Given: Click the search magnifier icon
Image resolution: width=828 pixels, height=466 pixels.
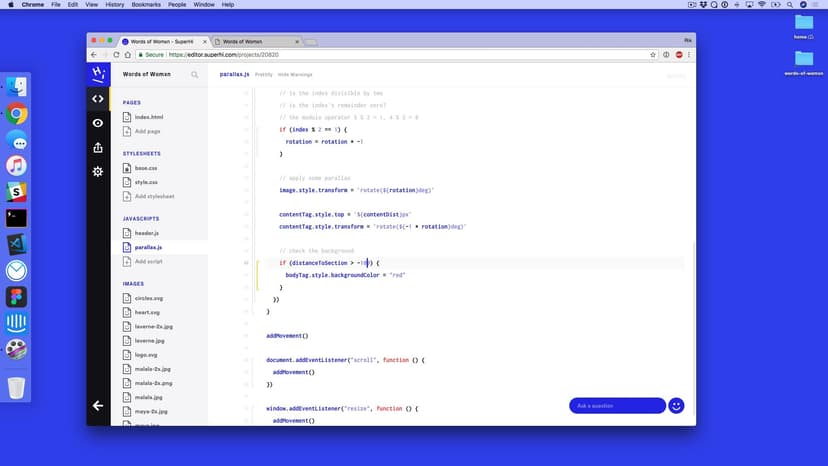Looking at the screenshot, I should pos(195,74).
